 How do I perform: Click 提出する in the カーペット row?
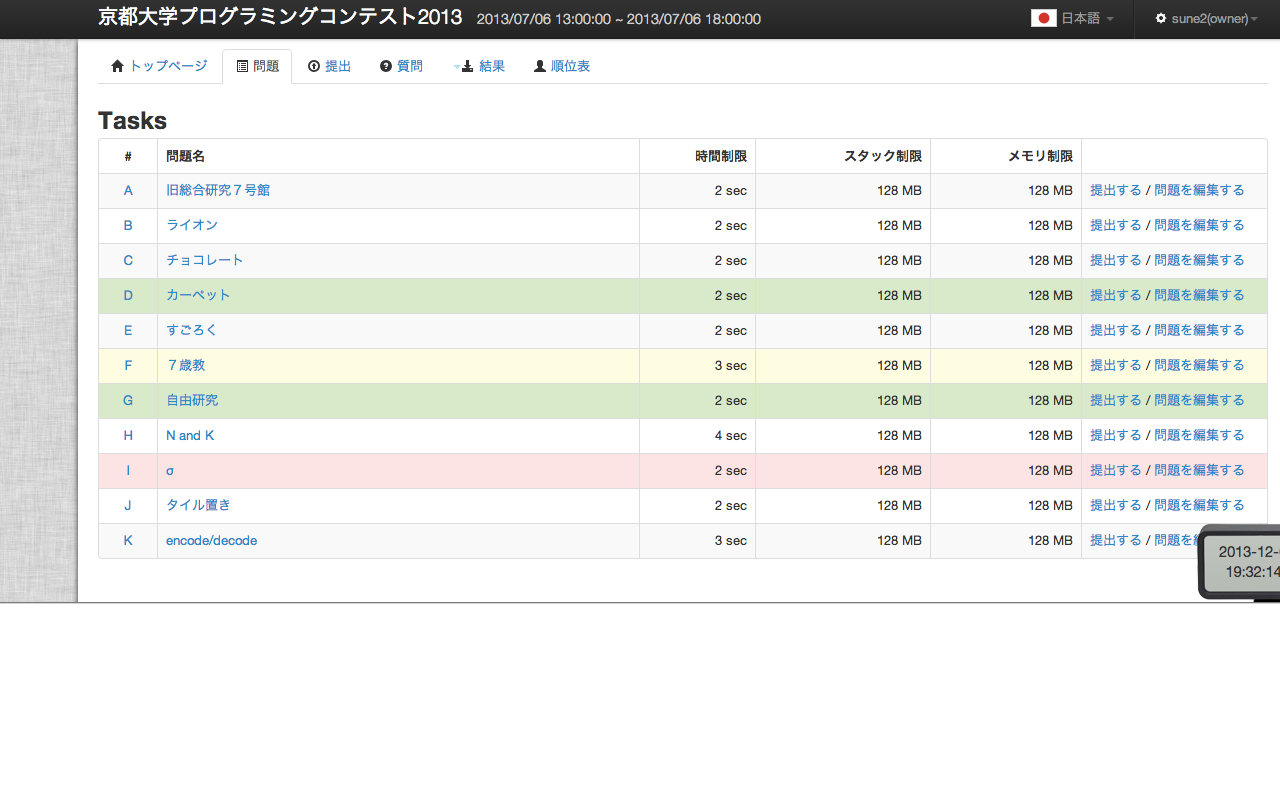pyautogui.click(x=1116, y=295)
